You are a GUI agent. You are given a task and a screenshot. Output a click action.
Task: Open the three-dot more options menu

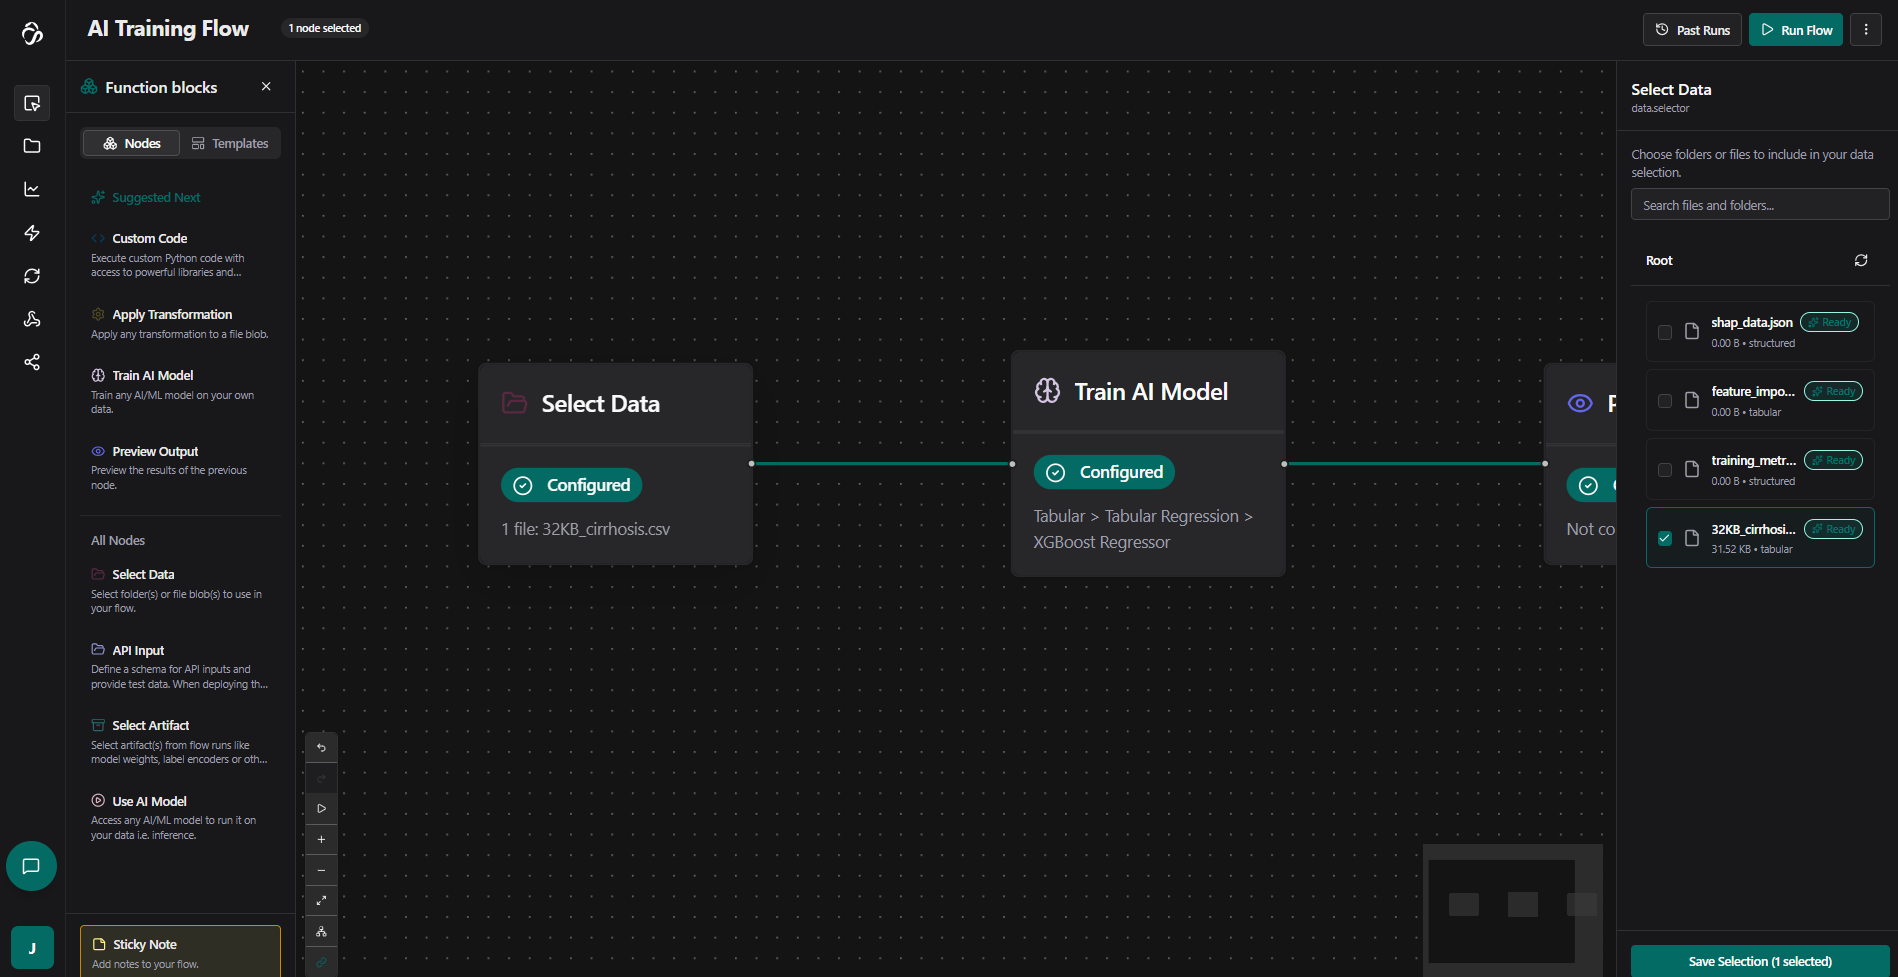[x=1865, y=30]
